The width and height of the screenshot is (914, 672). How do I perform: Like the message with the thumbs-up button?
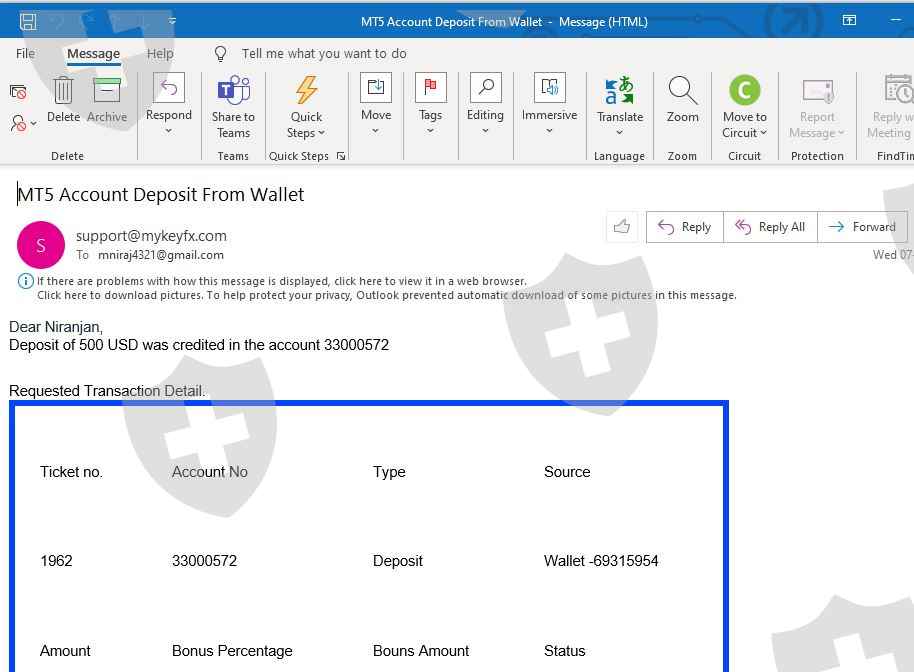click(622, 227)
